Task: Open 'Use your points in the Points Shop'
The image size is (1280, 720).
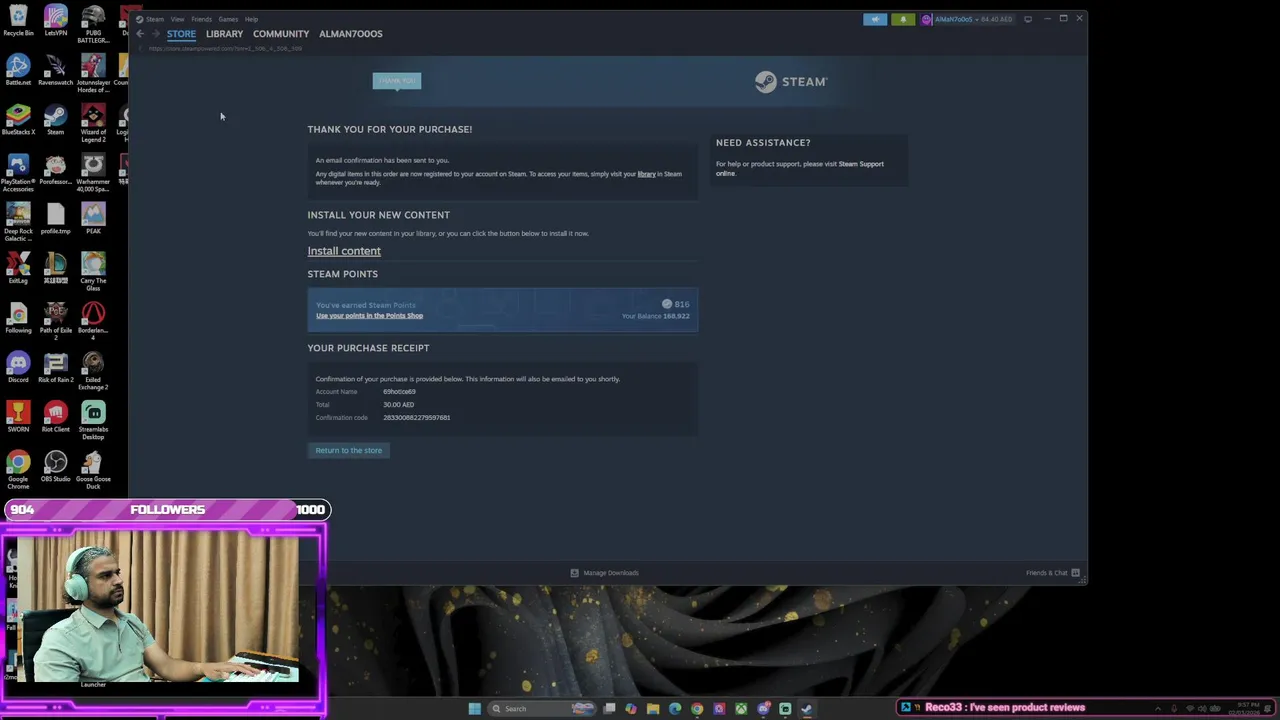Action: (369, 316)
